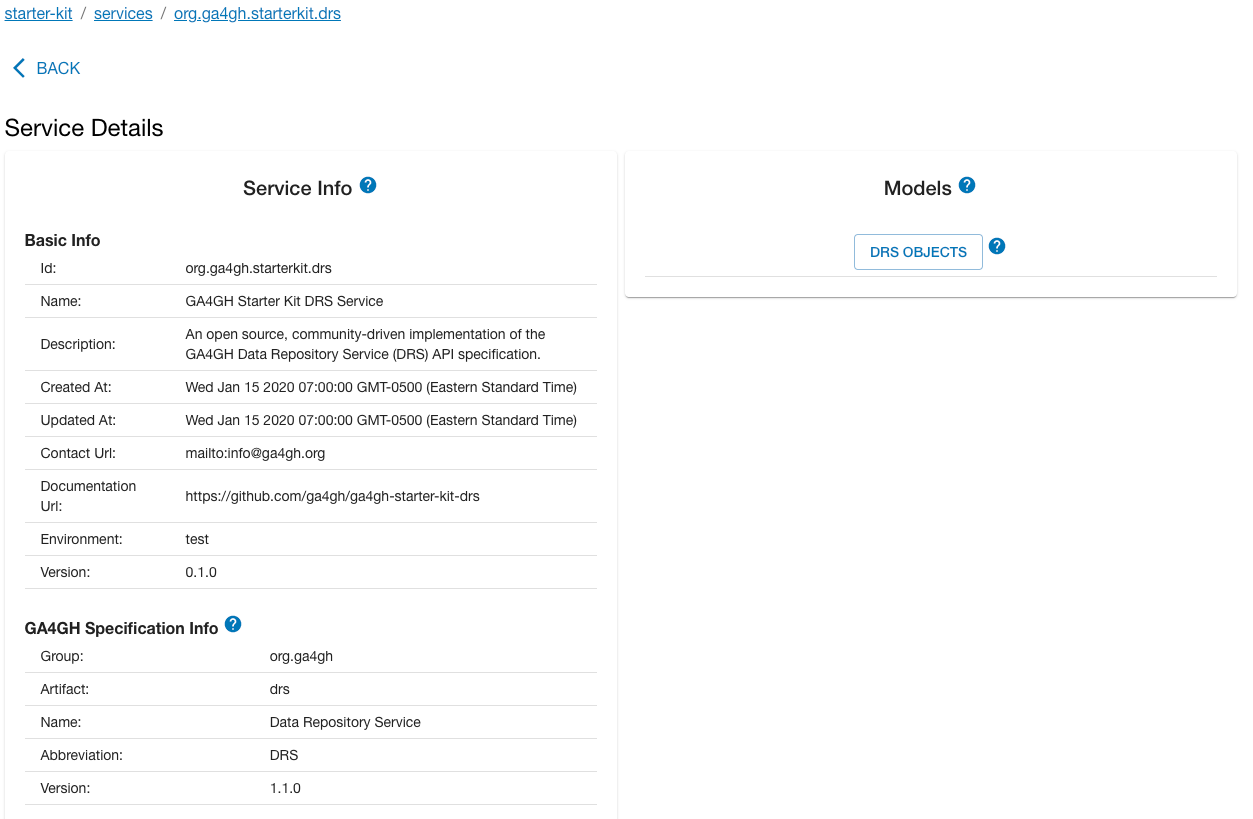The height and width of the screenshot is (819, 1253).
Task: Click the help icon beside DRS OBJECTS
Action: (996, 245)
